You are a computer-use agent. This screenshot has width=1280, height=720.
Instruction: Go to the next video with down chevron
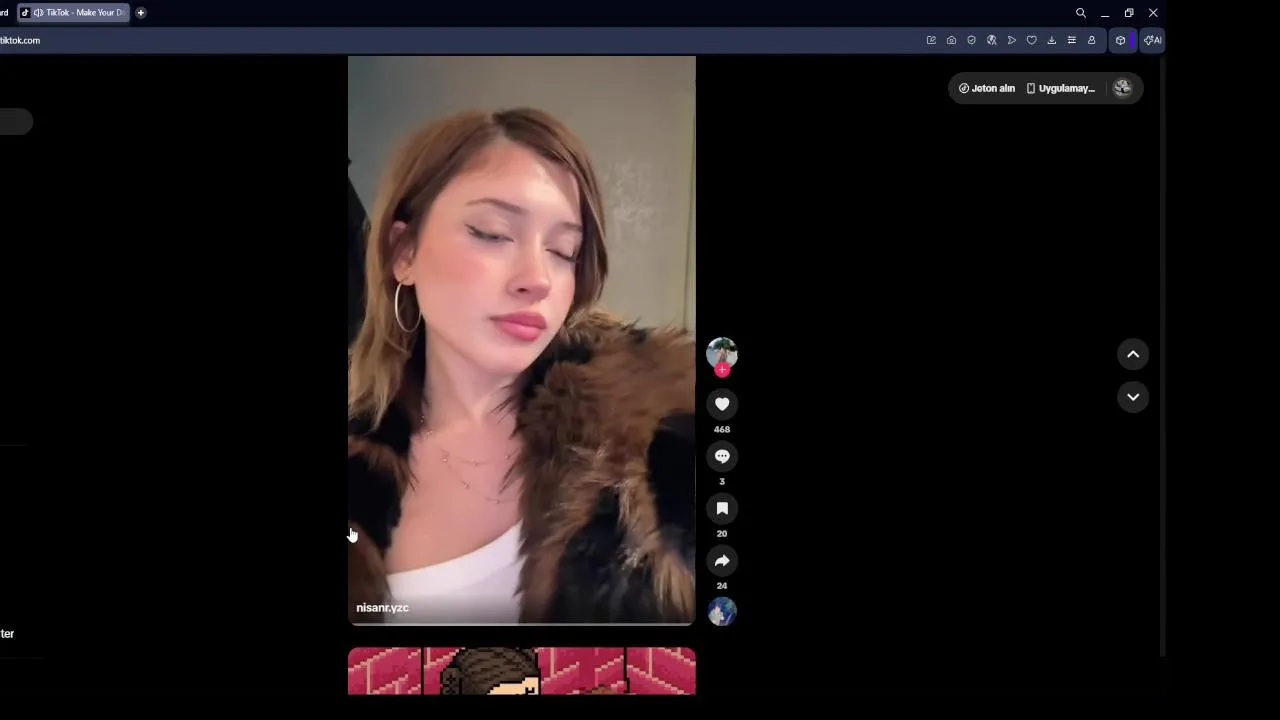pos(1133,397)
